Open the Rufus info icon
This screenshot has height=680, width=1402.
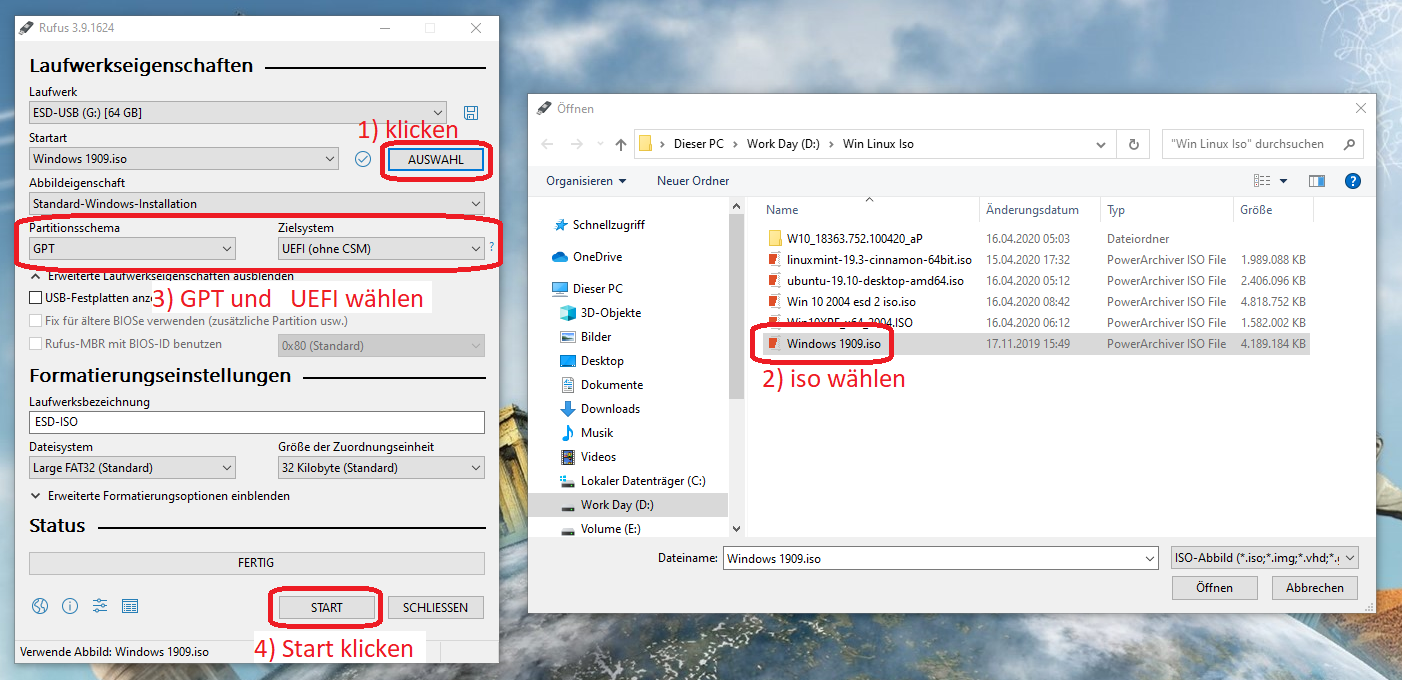[70, 606]
